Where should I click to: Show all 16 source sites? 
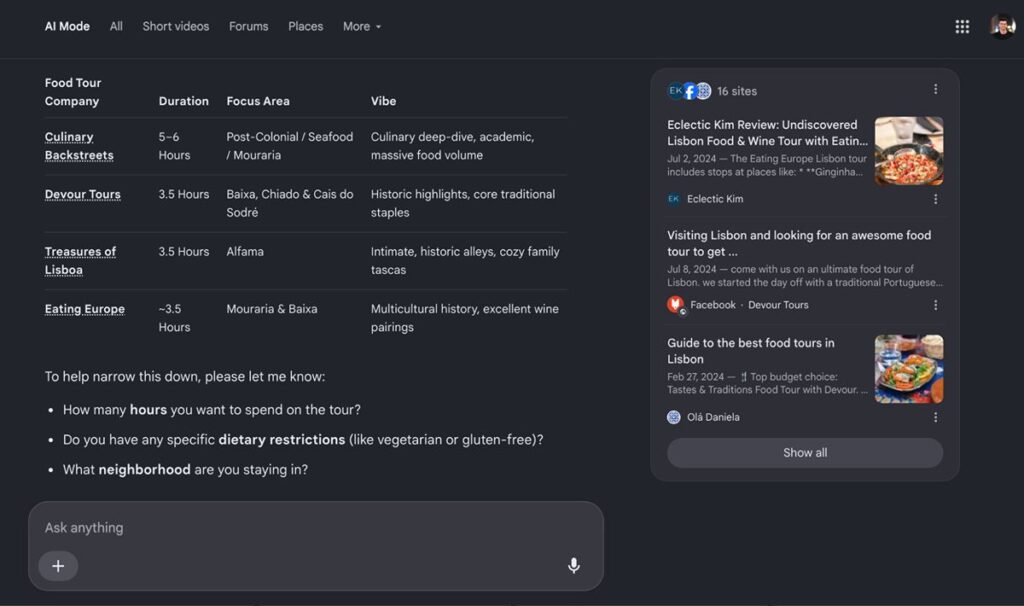coord(805,453)
